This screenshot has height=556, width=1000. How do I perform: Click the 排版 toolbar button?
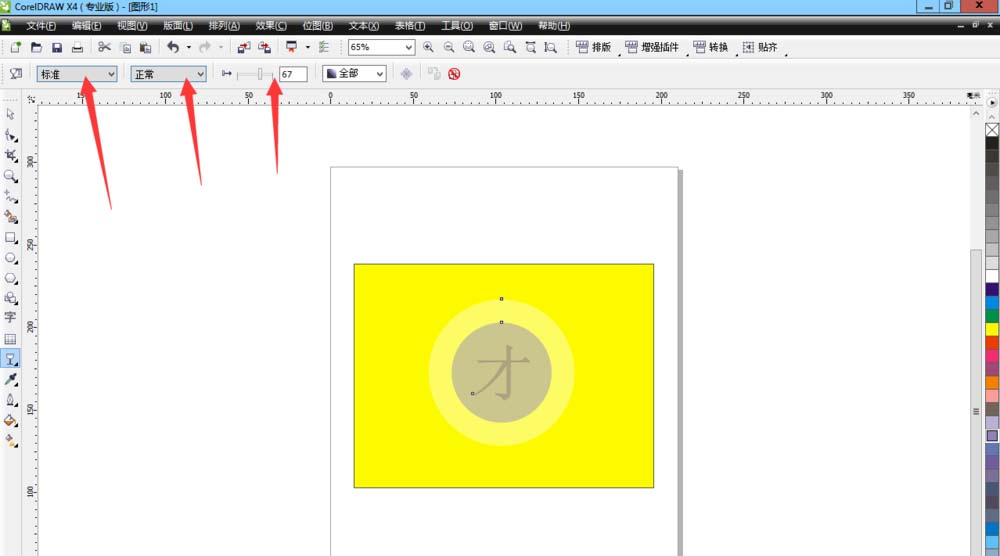tap(593, 47)
